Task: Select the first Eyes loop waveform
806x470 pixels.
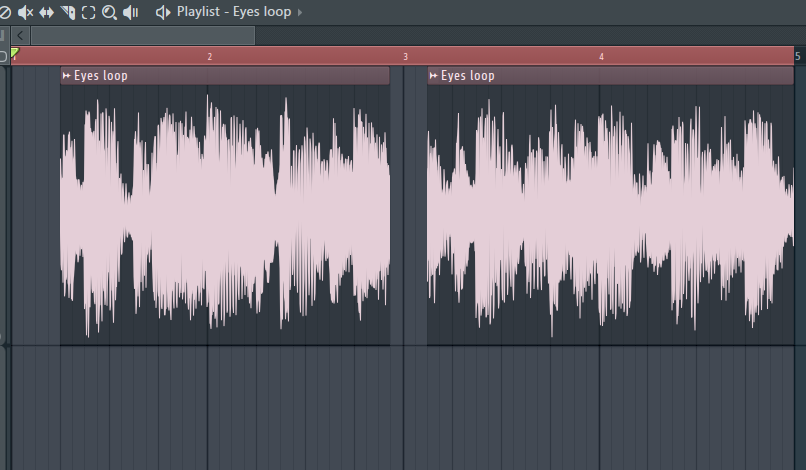Action: pos(225,215)
